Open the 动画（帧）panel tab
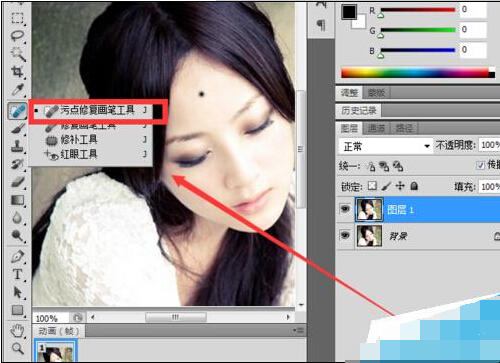This screenshot has height=363, width=500. (59, 331)
